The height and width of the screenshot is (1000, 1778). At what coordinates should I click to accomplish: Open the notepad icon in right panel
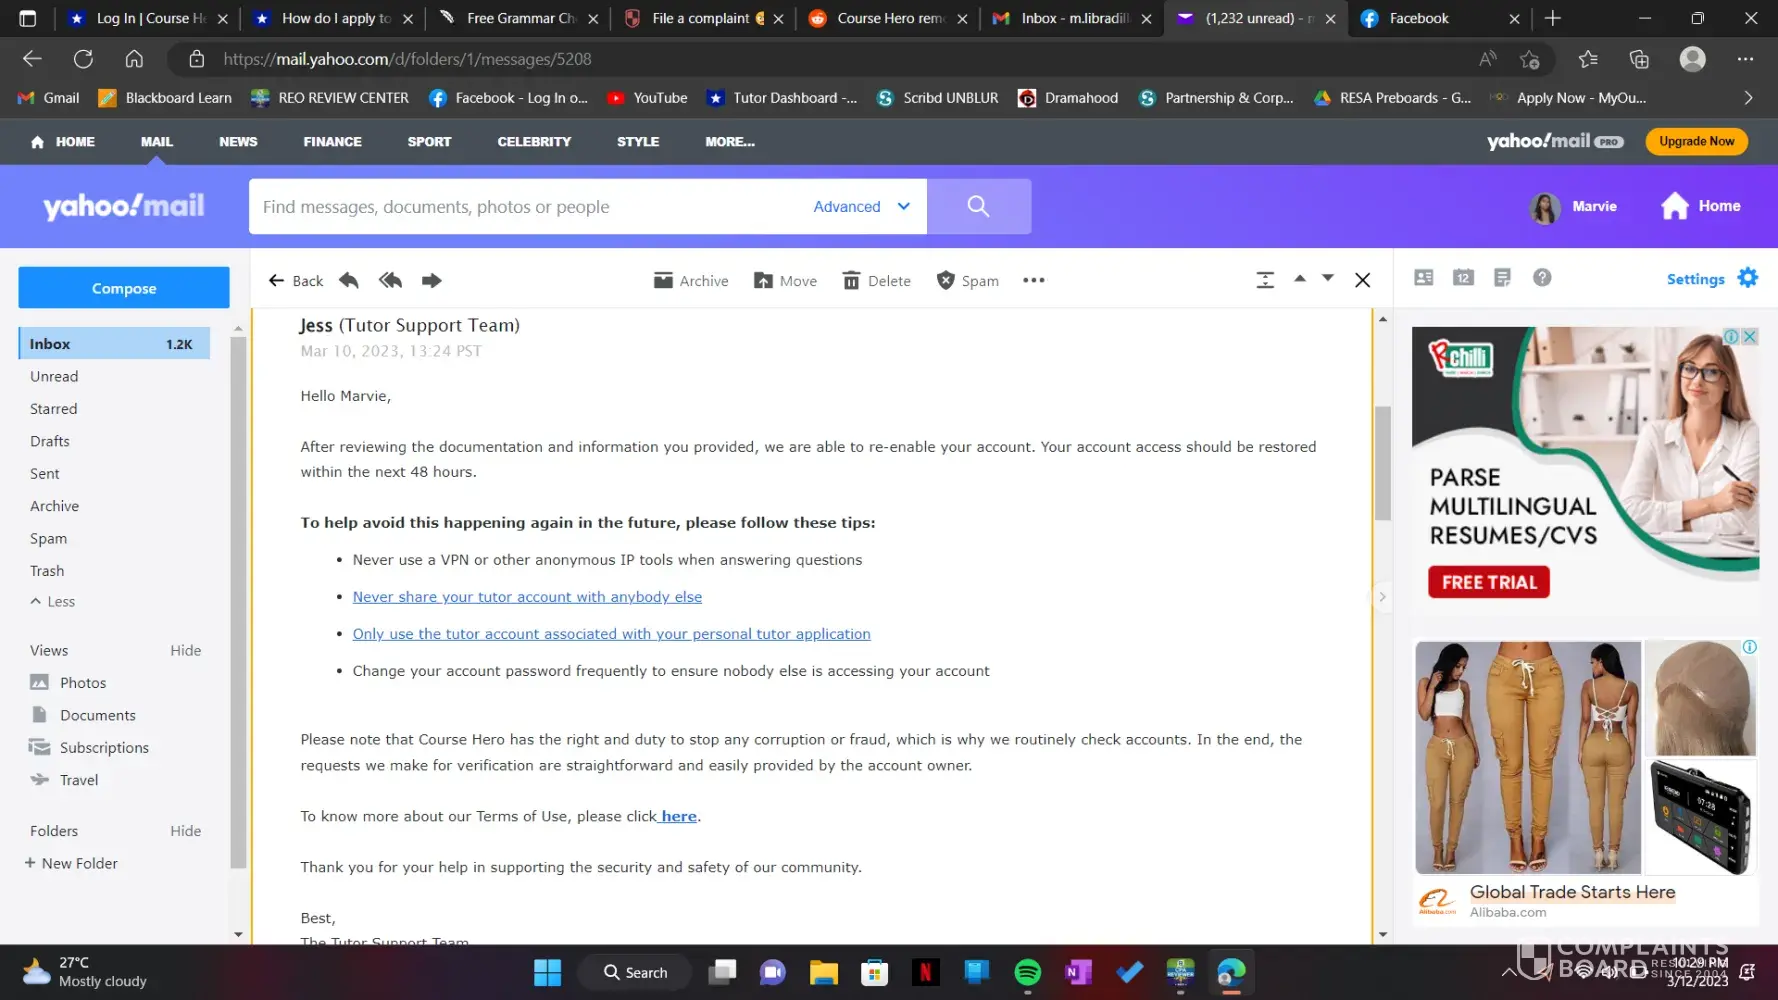pyautogui.click(x=1502, y=278)
